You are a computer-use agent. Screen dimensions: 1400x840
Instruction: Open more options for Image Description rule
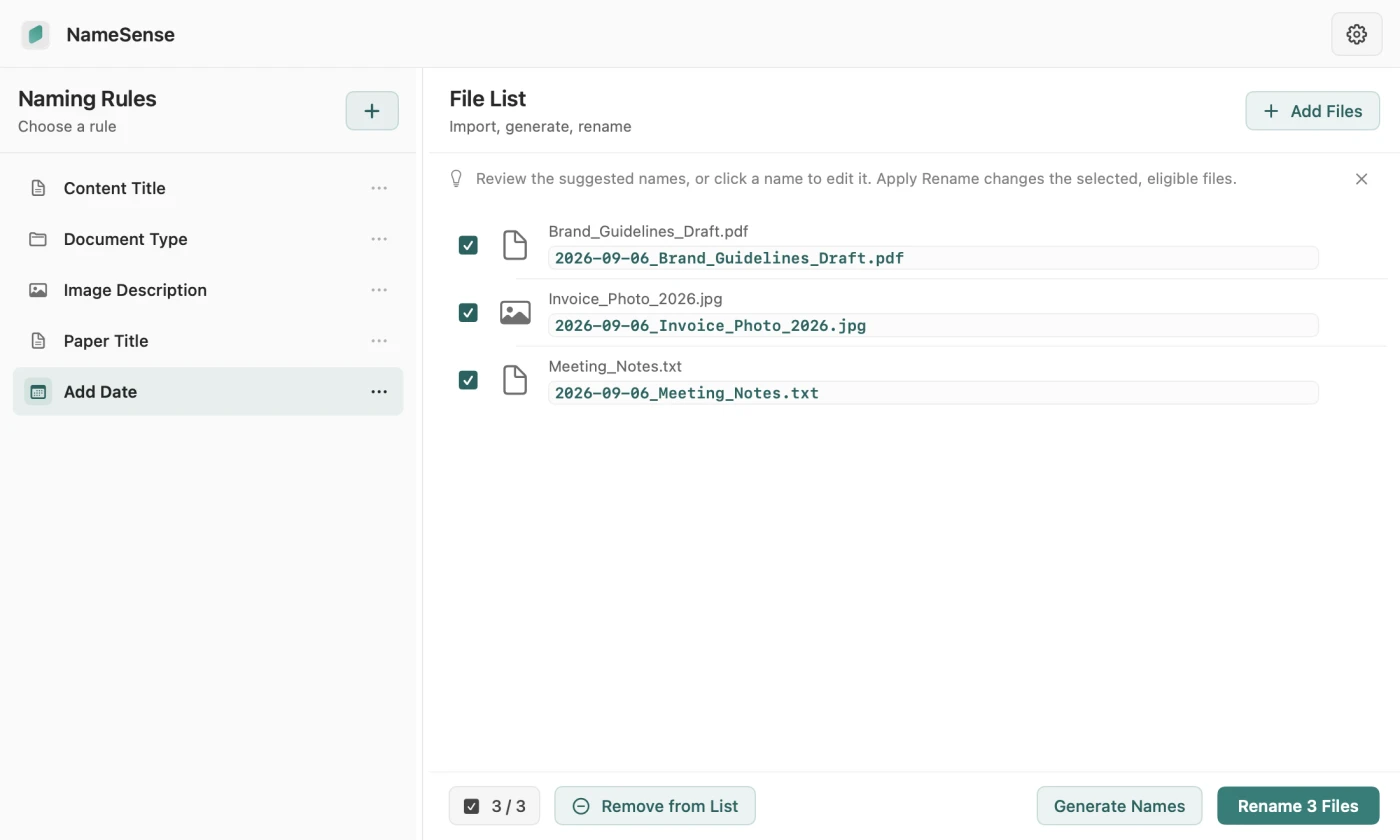[379, 290]
